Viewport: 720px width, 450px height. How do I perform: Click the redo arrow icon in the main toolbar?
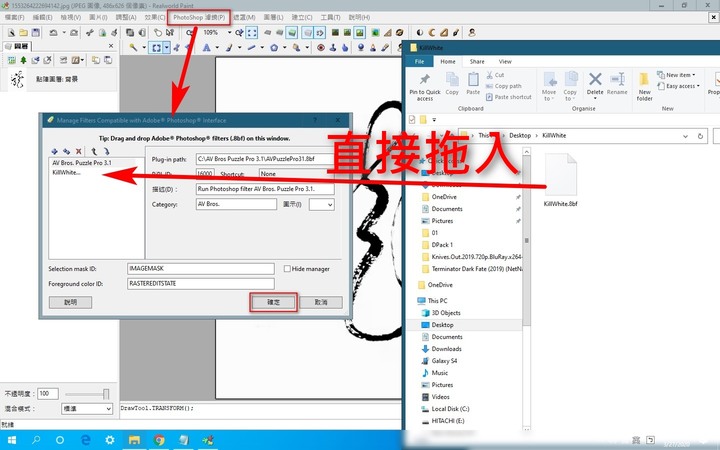click(x=74, y=33)
